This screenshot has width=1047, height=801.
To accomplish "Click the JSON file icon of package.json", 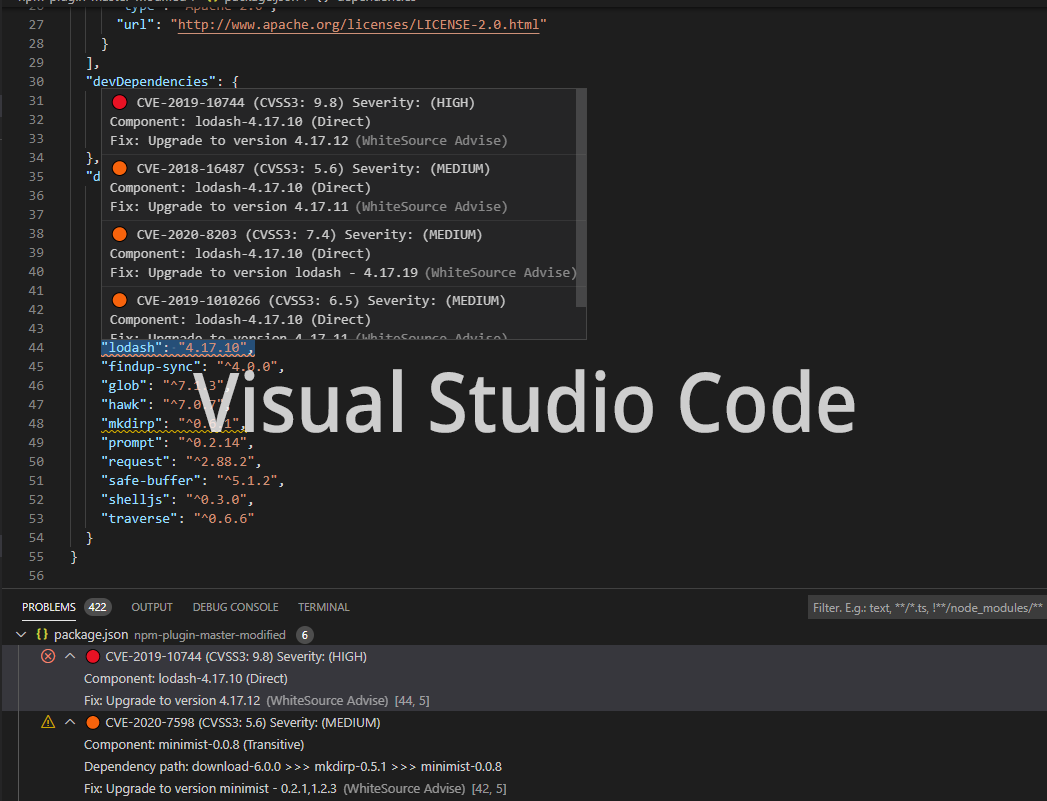I will (41, 634).
